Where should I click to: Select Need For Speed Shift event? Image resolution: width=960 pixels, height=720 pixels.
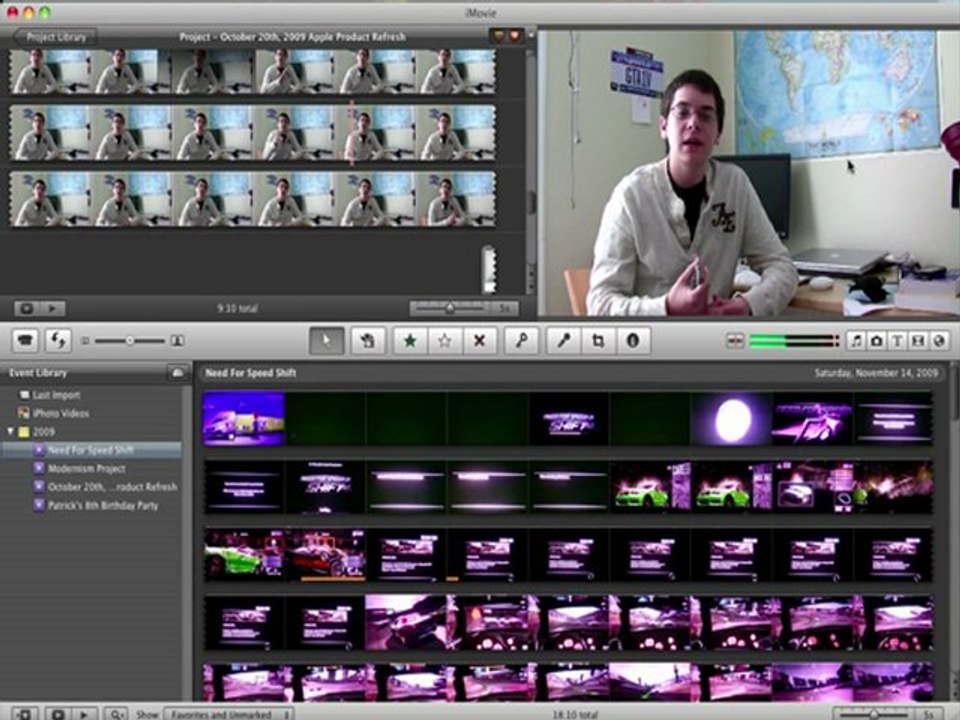coord(91,450)
